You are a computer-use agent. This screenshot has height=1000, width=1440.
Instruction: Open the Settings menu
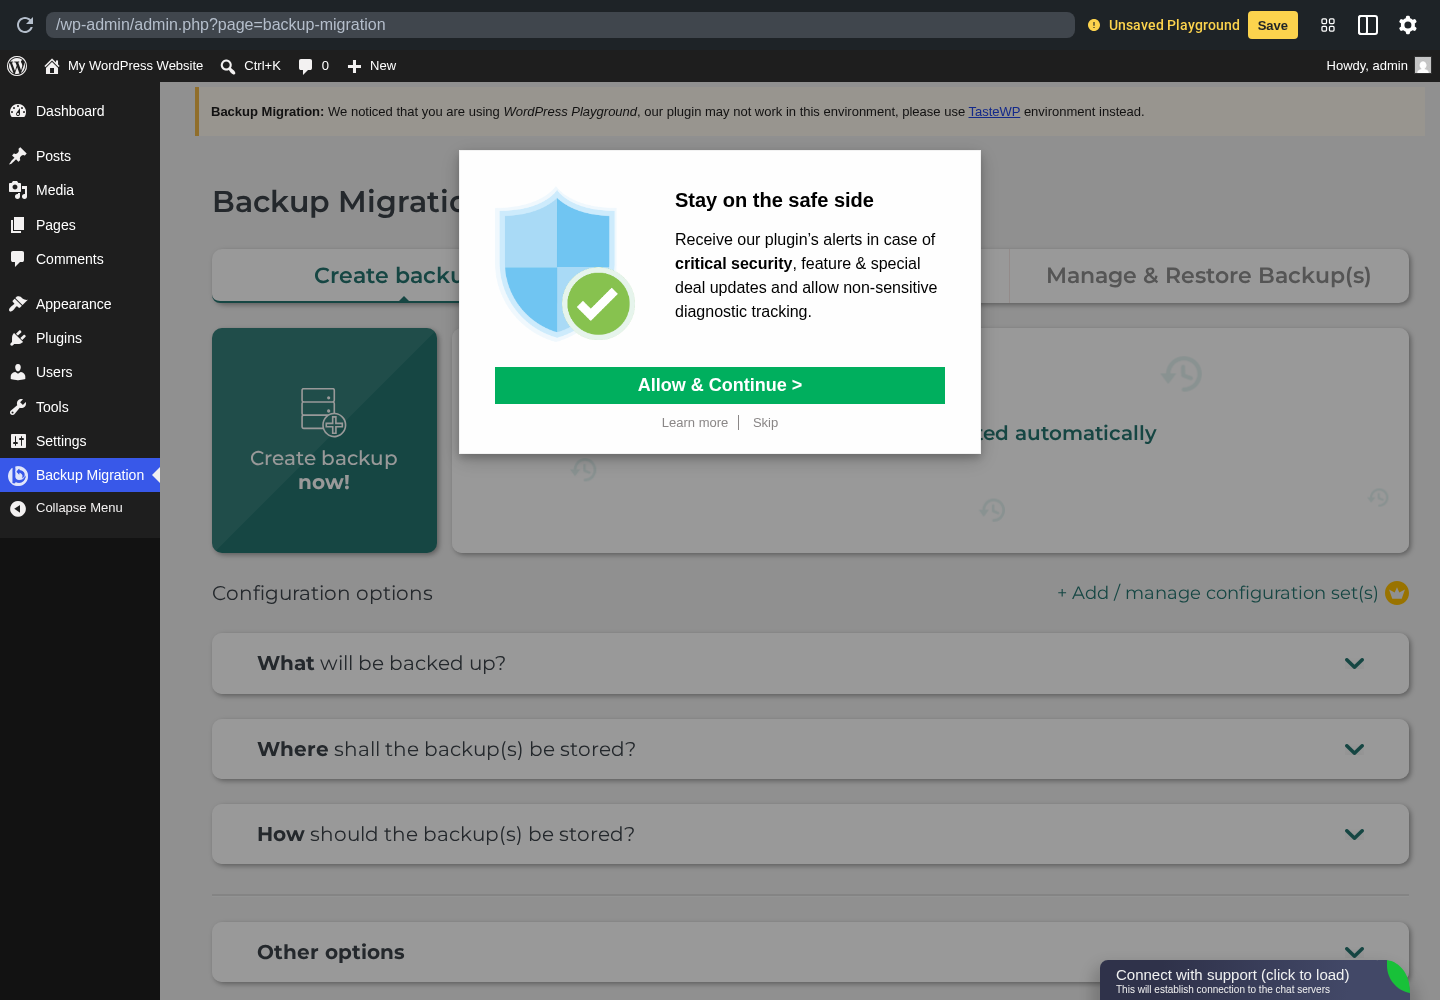pyautogui.click(x=80, y=441)
